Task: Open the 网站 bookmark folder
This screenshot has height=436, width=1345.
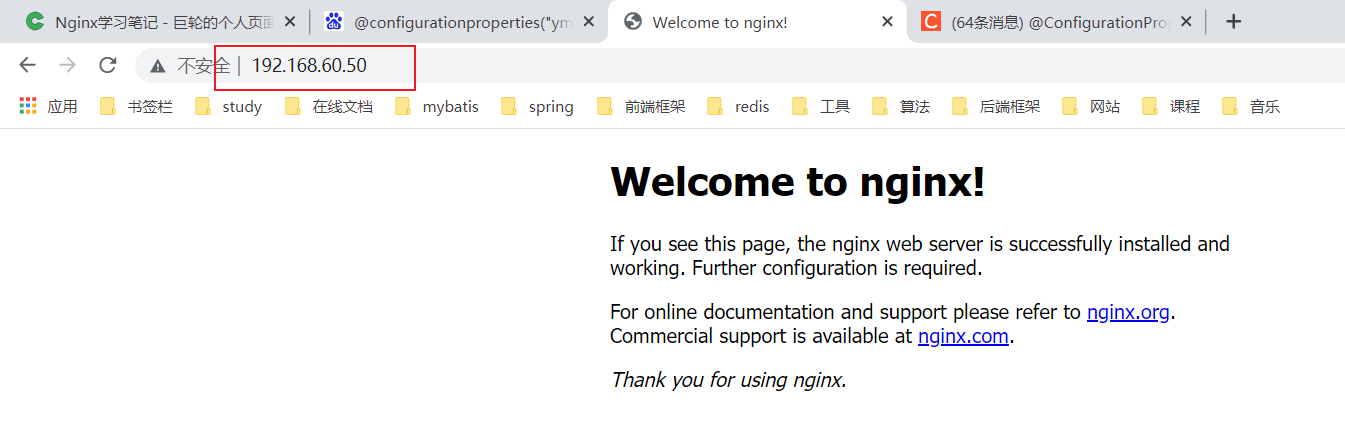Action: pyautogui.click(x=1091, y=106)
